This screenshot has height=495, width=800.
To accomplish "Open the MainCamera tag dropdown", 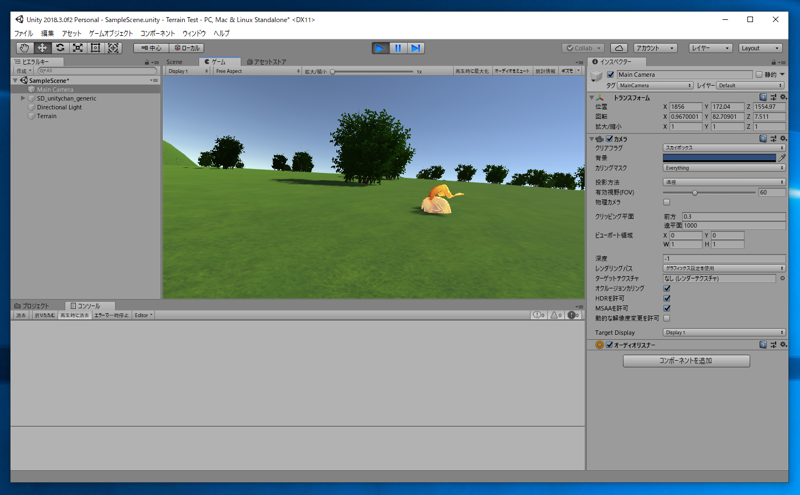I will [655, 85].
